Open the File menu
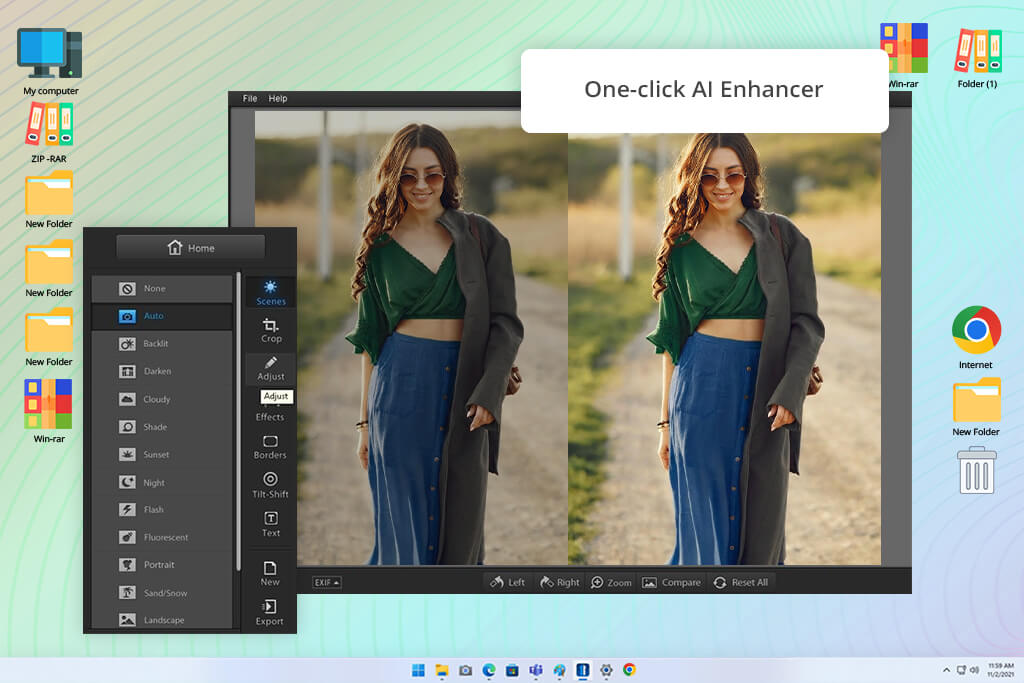The image size is (1024, 683). 250,99
